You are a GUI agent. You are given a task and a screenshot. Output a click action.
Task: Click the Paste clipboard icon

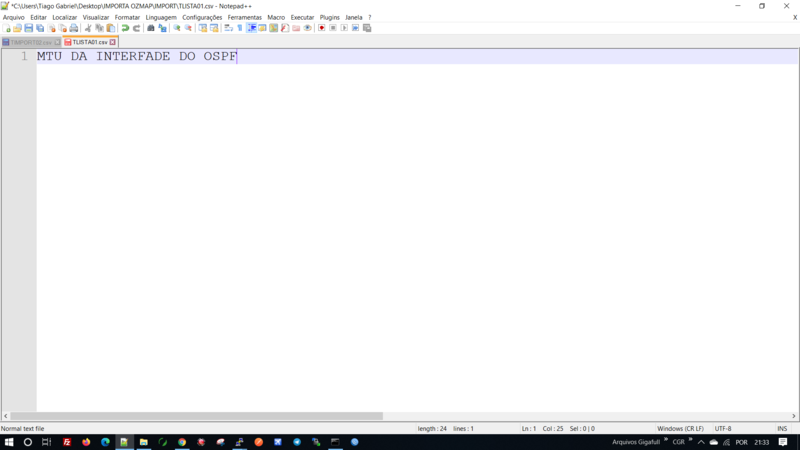pyautogui.click(x=111, y=28)
